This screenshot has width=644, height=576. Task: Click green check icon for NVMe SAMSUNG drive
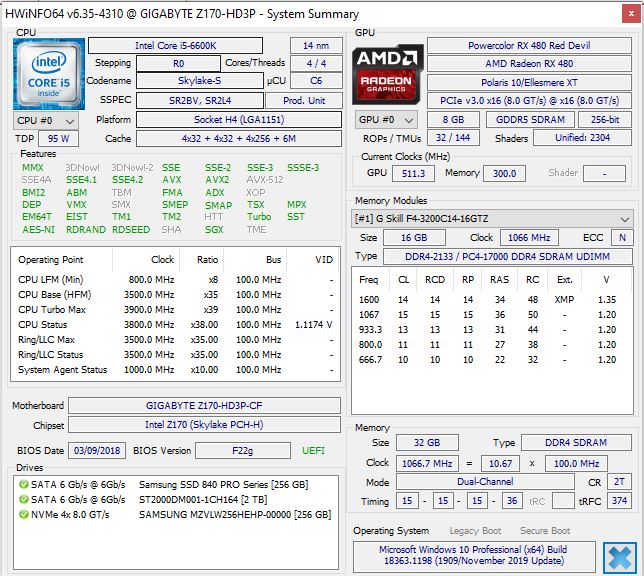(x=24, y=514)
